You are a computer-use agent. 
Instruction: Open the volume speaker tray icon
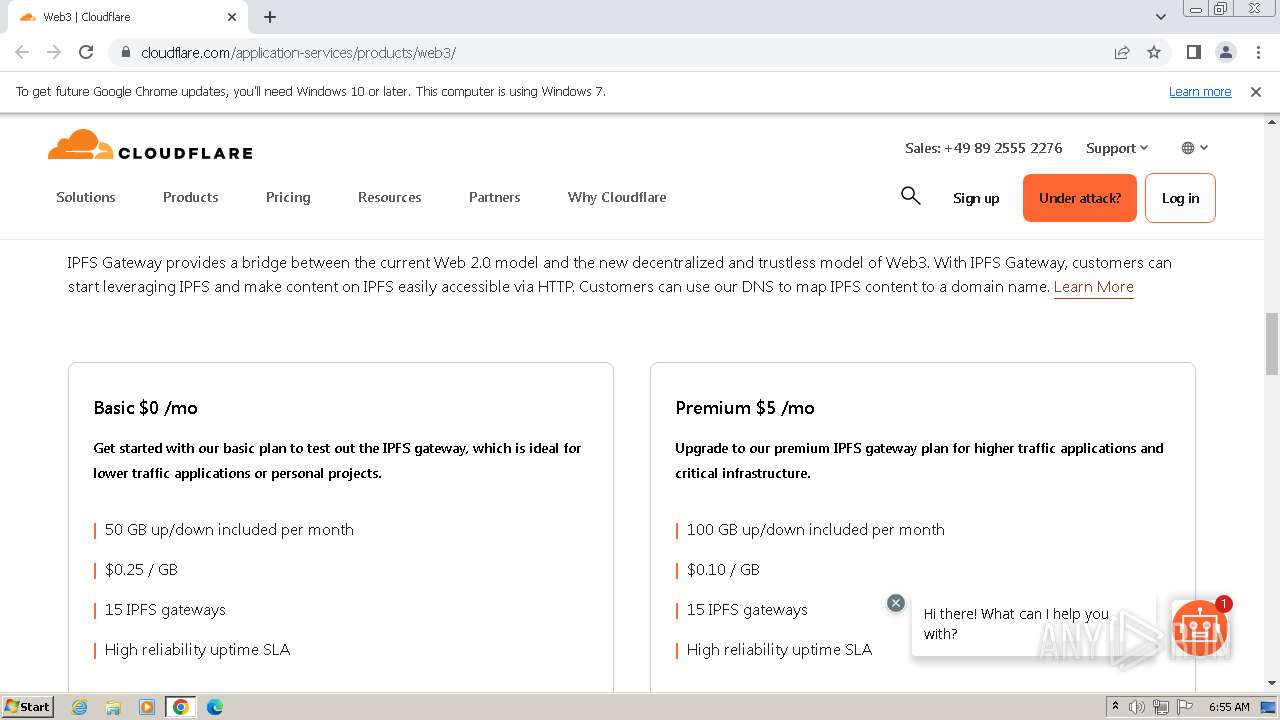[1137, 707]
